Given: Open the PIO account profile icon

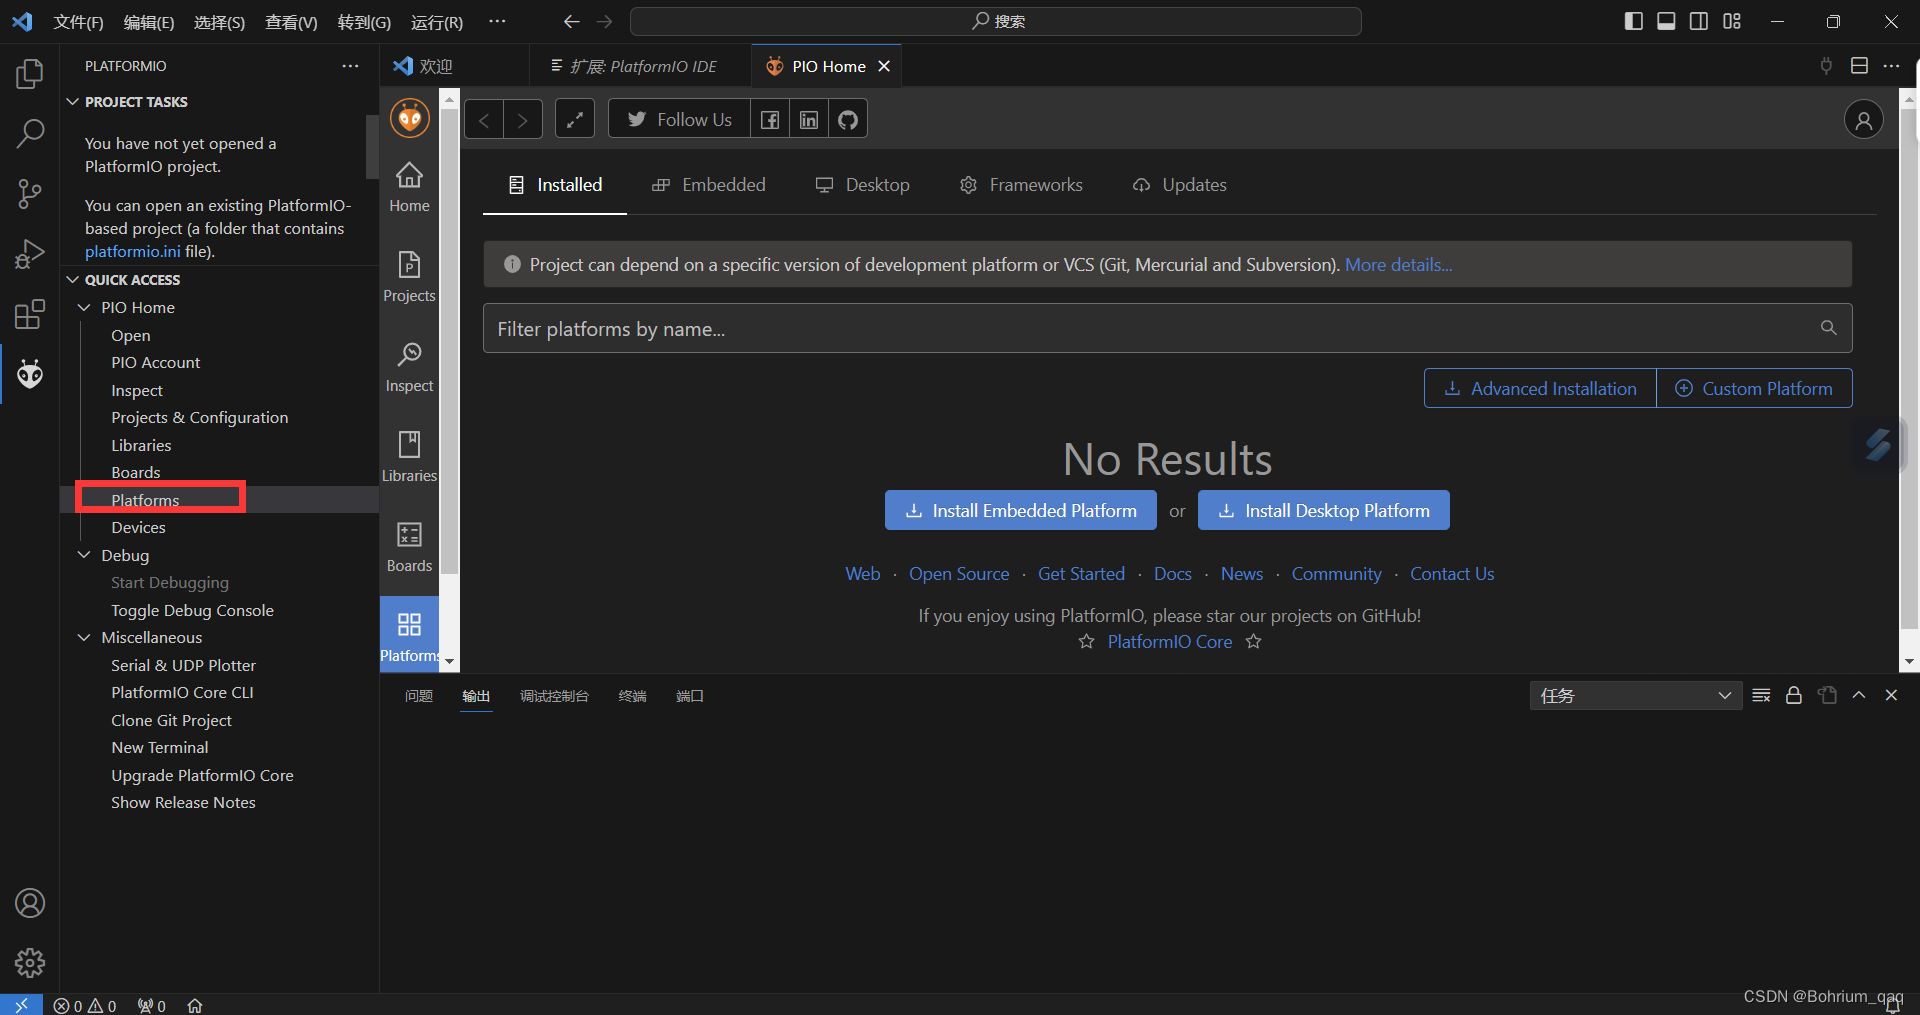Looking at the screenshot, I should click(1863, 120).
